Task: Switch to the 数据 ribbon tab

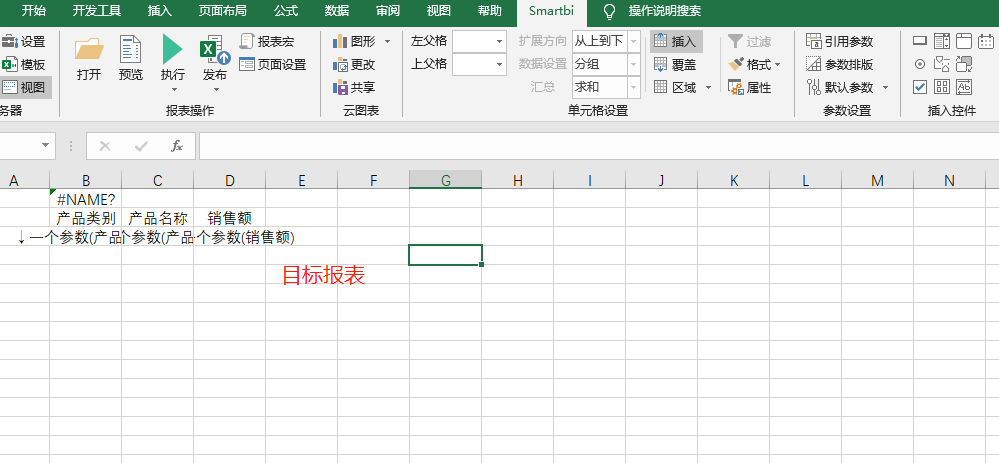Action: click(x=337, y=11)
